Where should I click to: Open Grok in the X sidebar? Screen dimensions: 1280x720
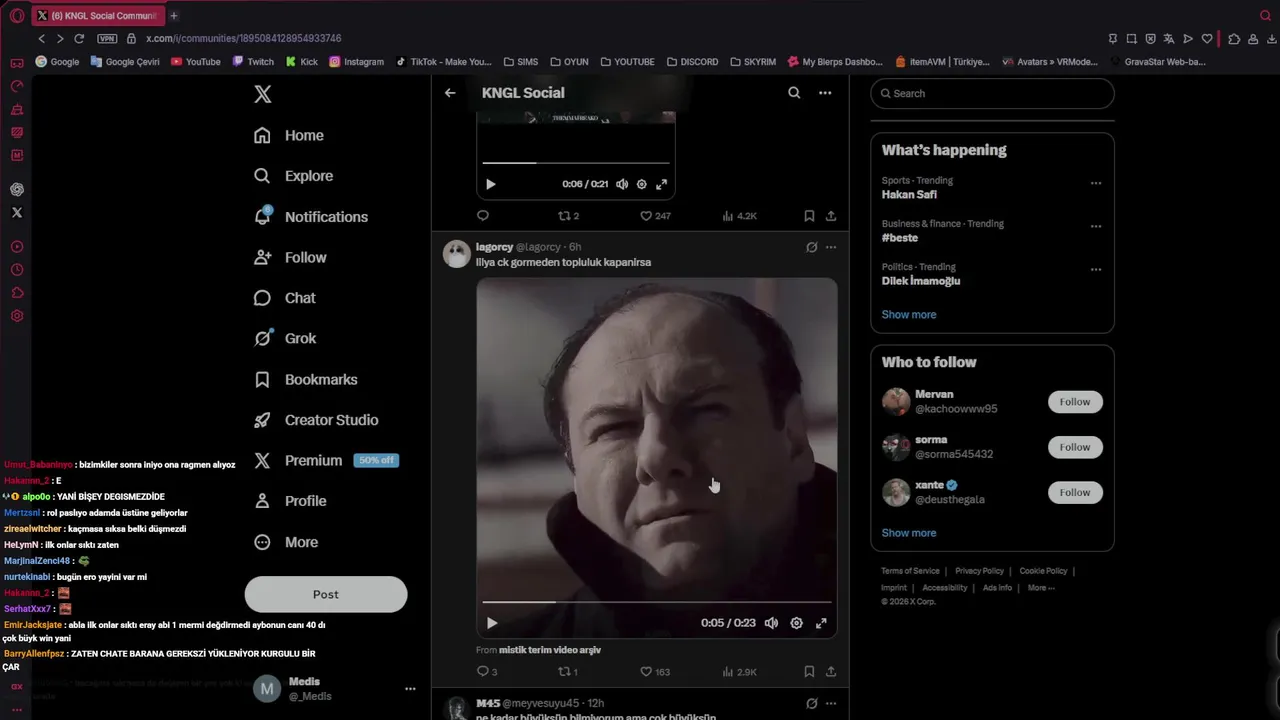click(x=285, y=339)
